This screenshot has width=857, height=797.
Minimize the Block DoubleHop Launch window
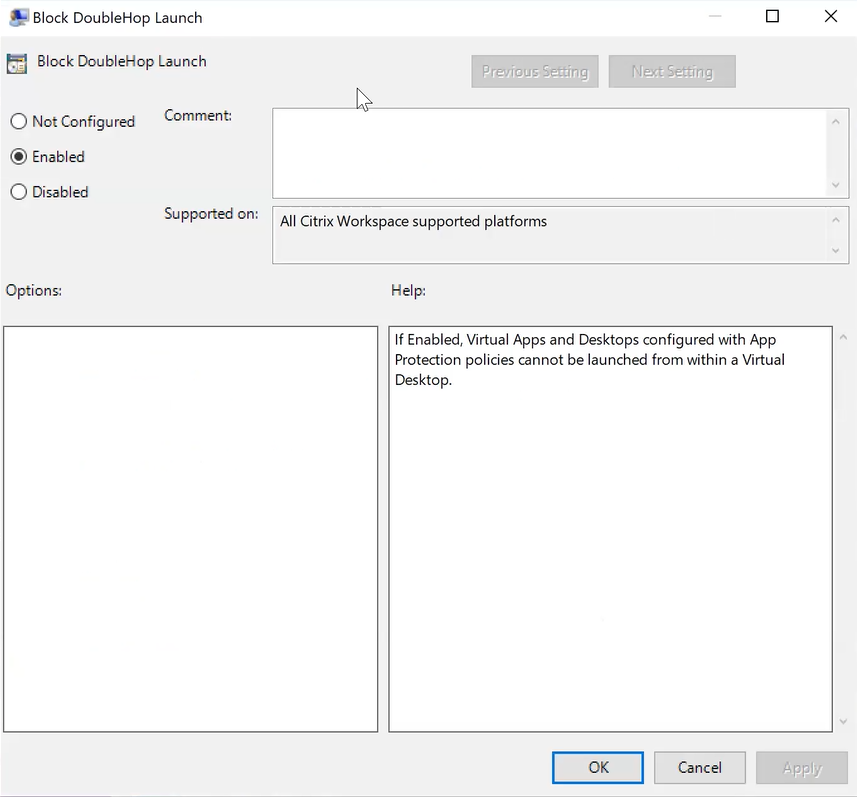coord(714,17)
